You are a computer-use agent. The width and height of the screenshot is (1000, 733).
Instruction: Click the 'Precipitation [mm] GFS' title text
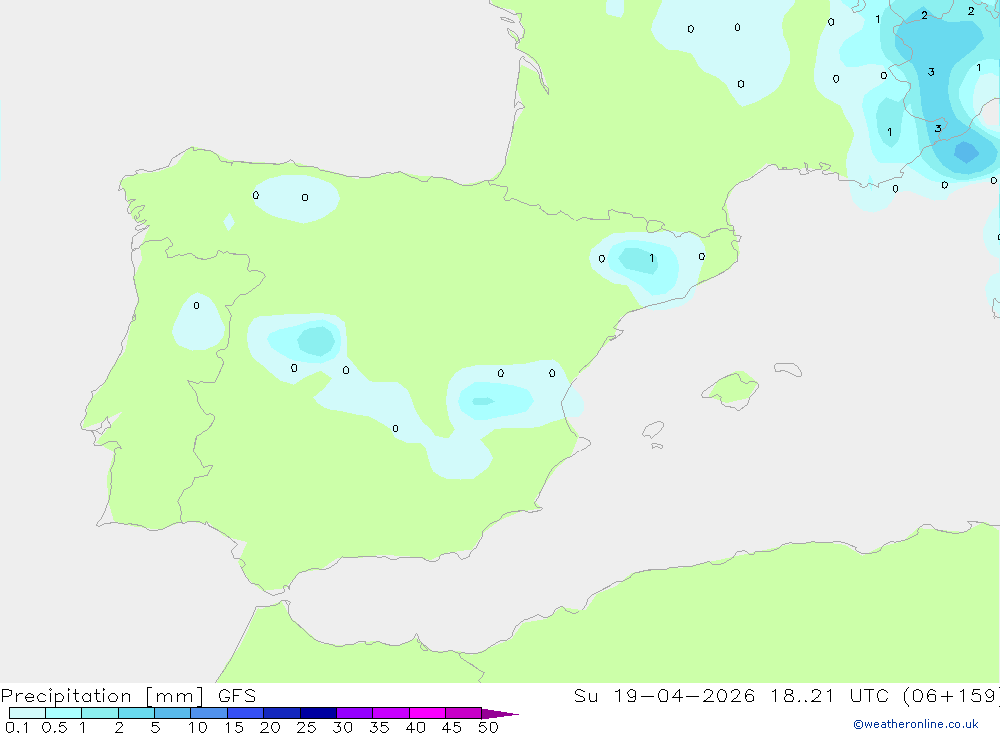pos(128,695)
